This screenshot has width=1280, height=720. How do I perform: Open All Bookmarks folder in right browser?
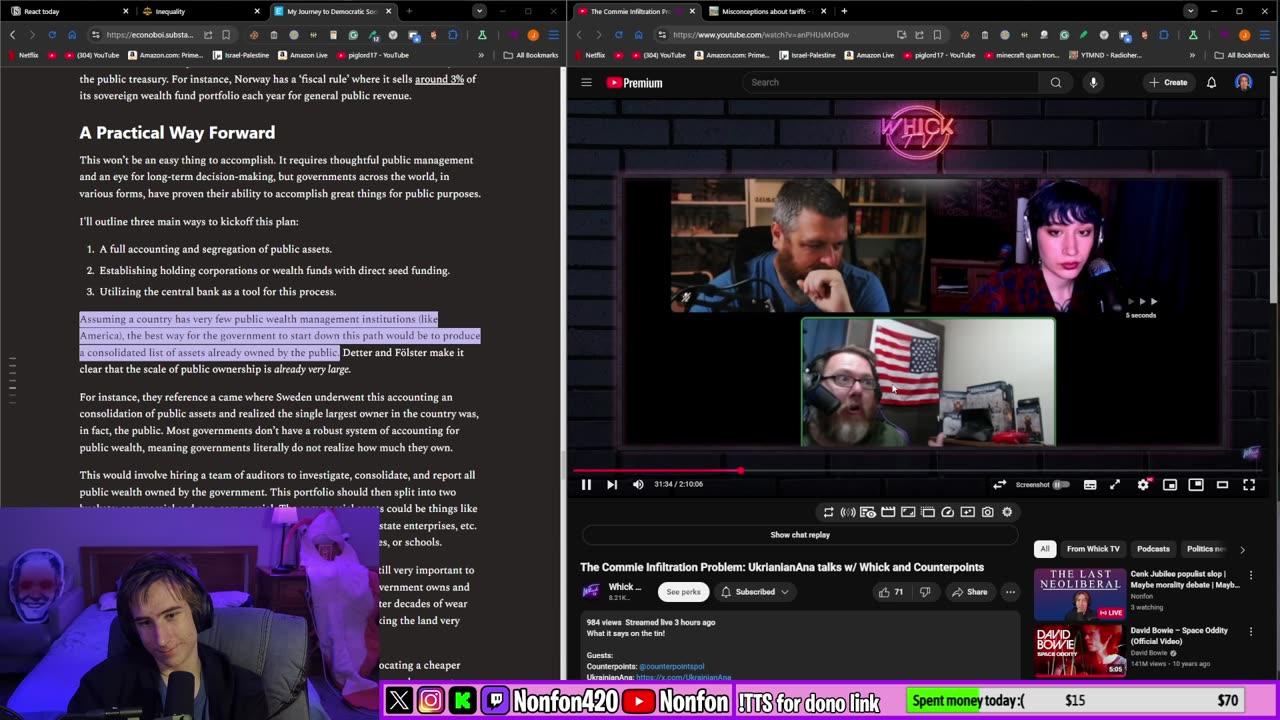click(1241, 55)
